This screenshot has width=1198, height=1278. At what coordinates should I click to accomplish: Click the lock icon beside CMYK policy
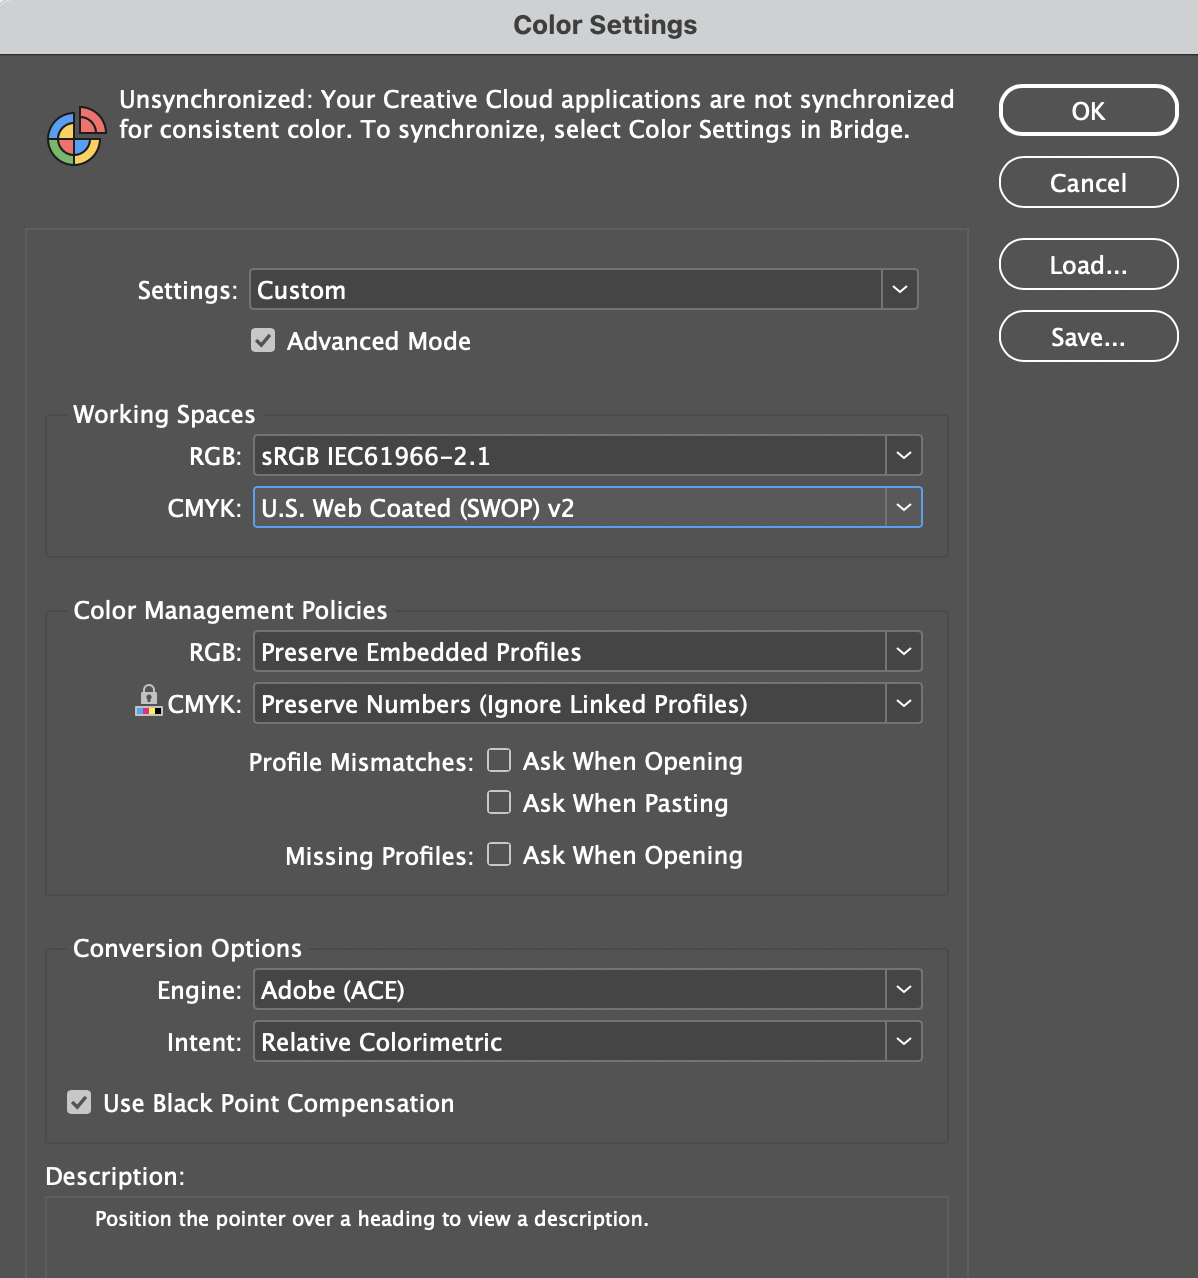(148, 700)
